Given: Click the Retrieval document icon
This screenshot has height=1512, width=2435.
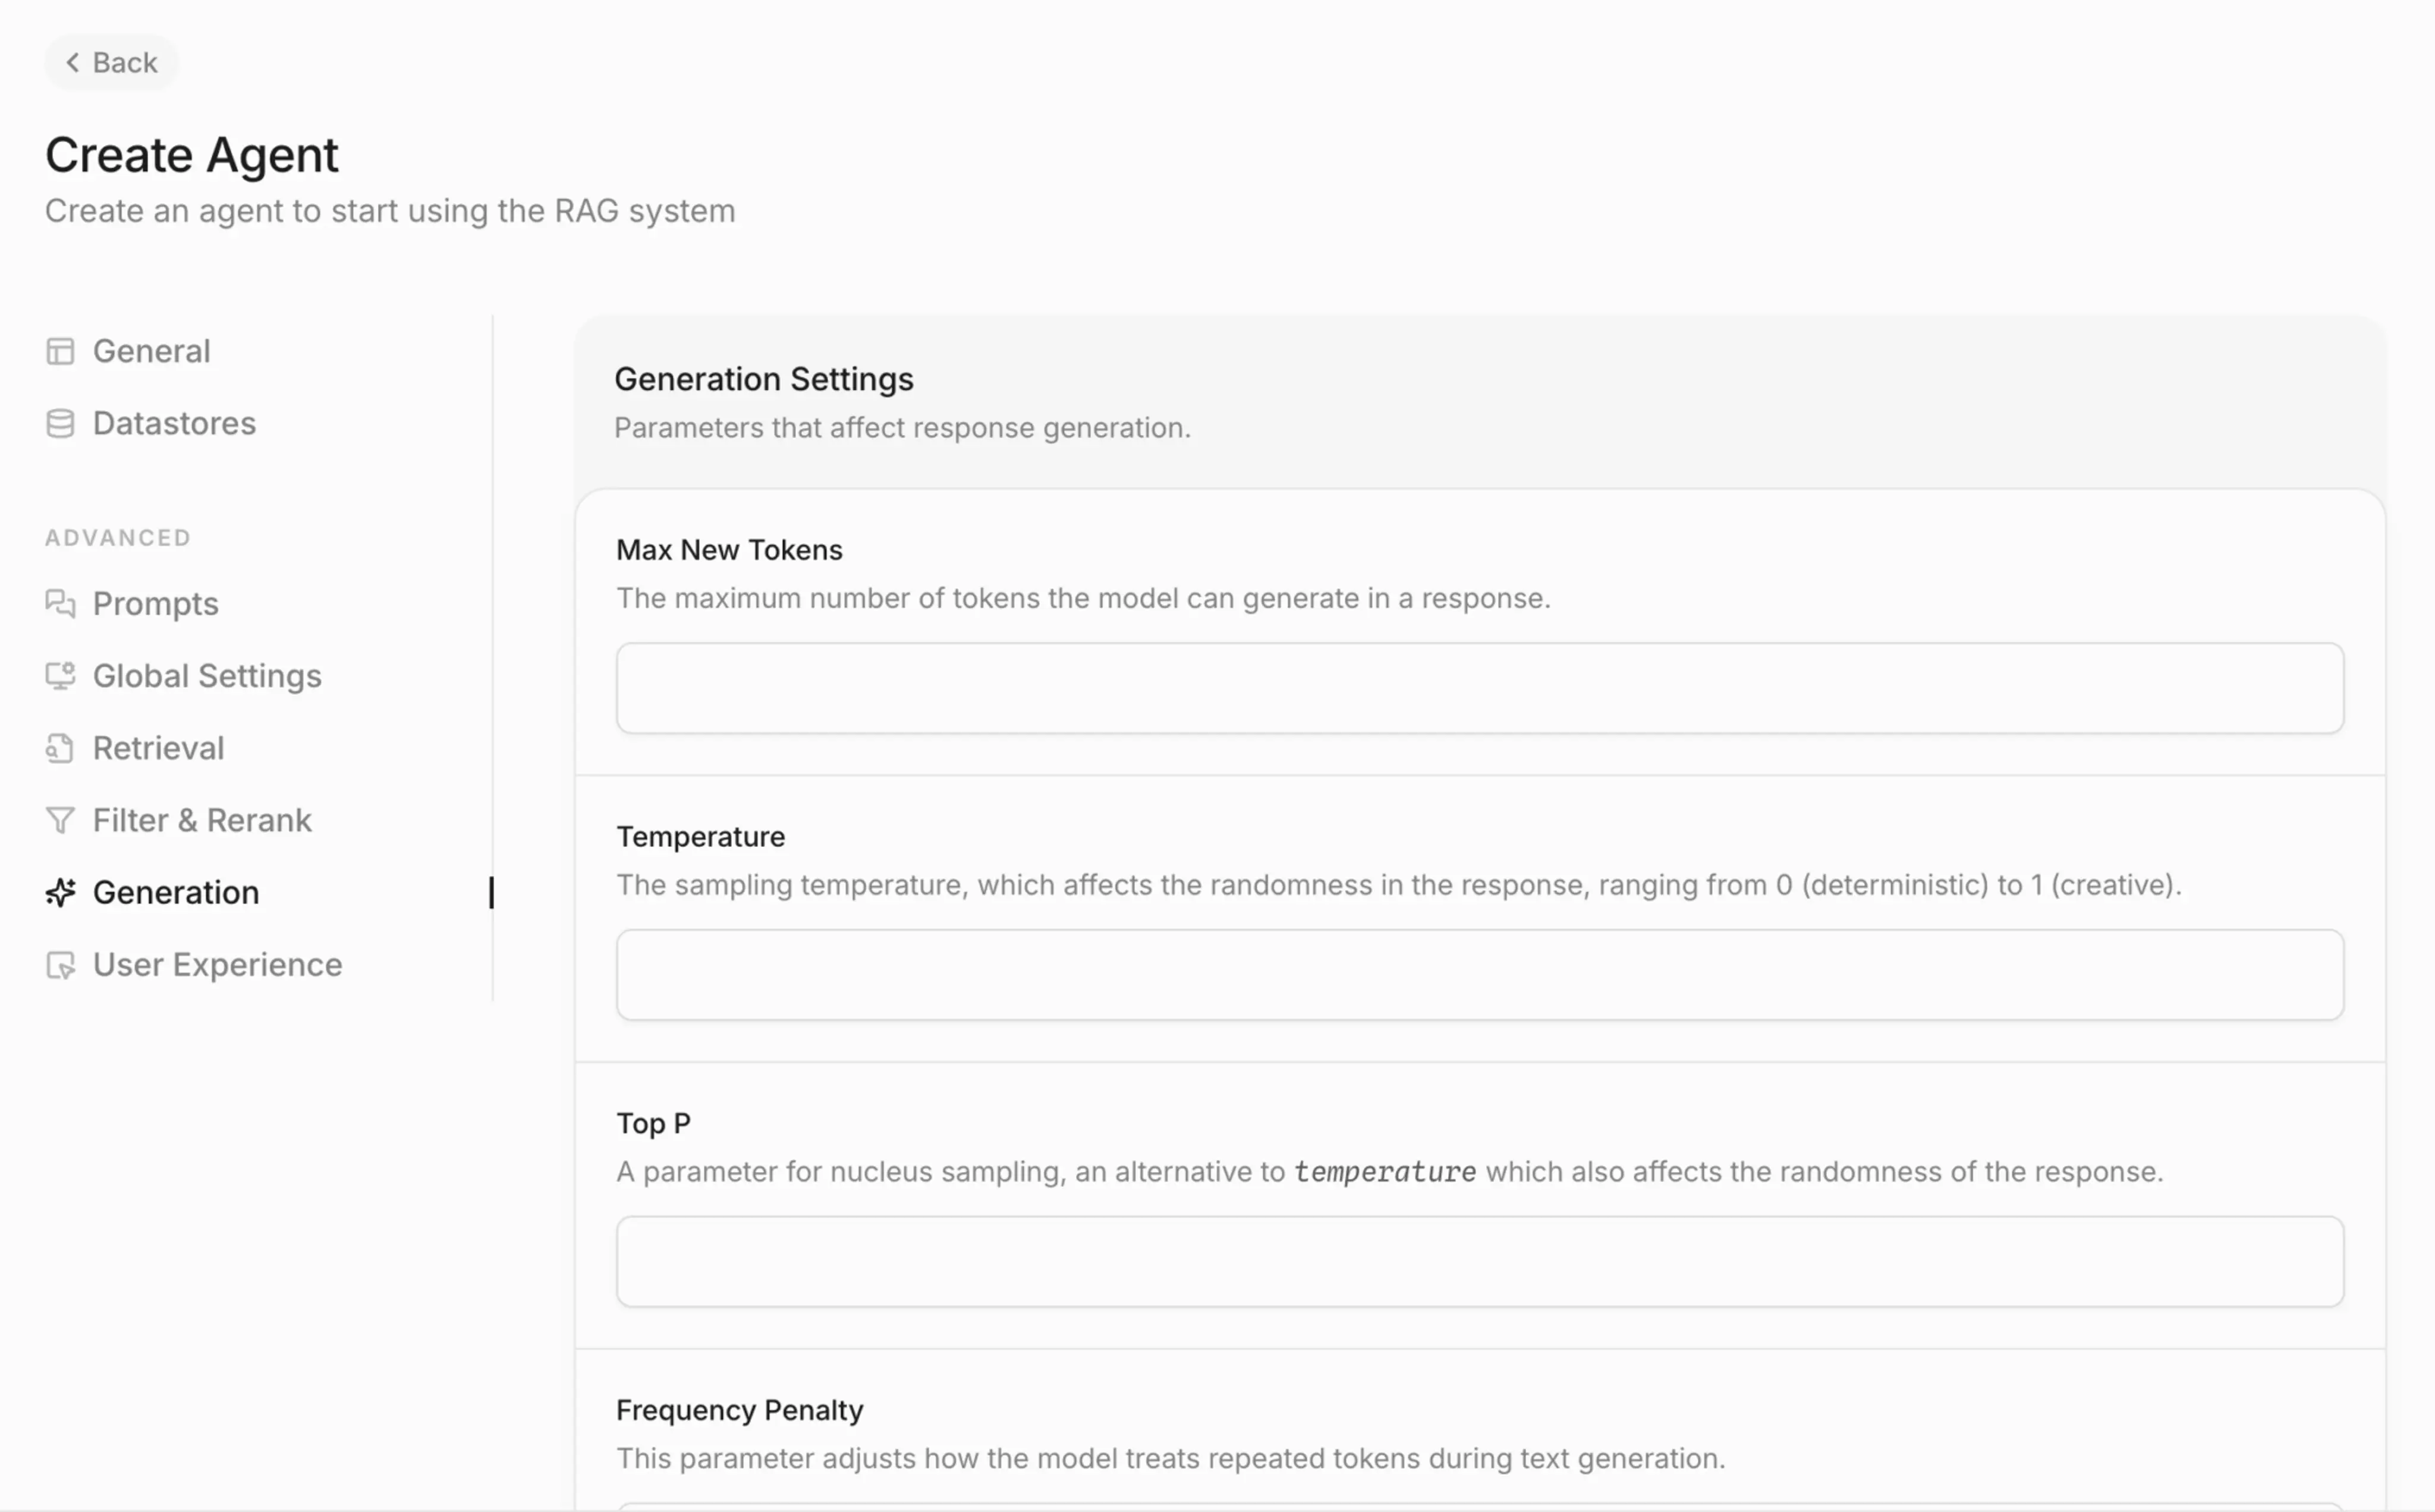Looking at the screenshot, I should tap(60, 748).
